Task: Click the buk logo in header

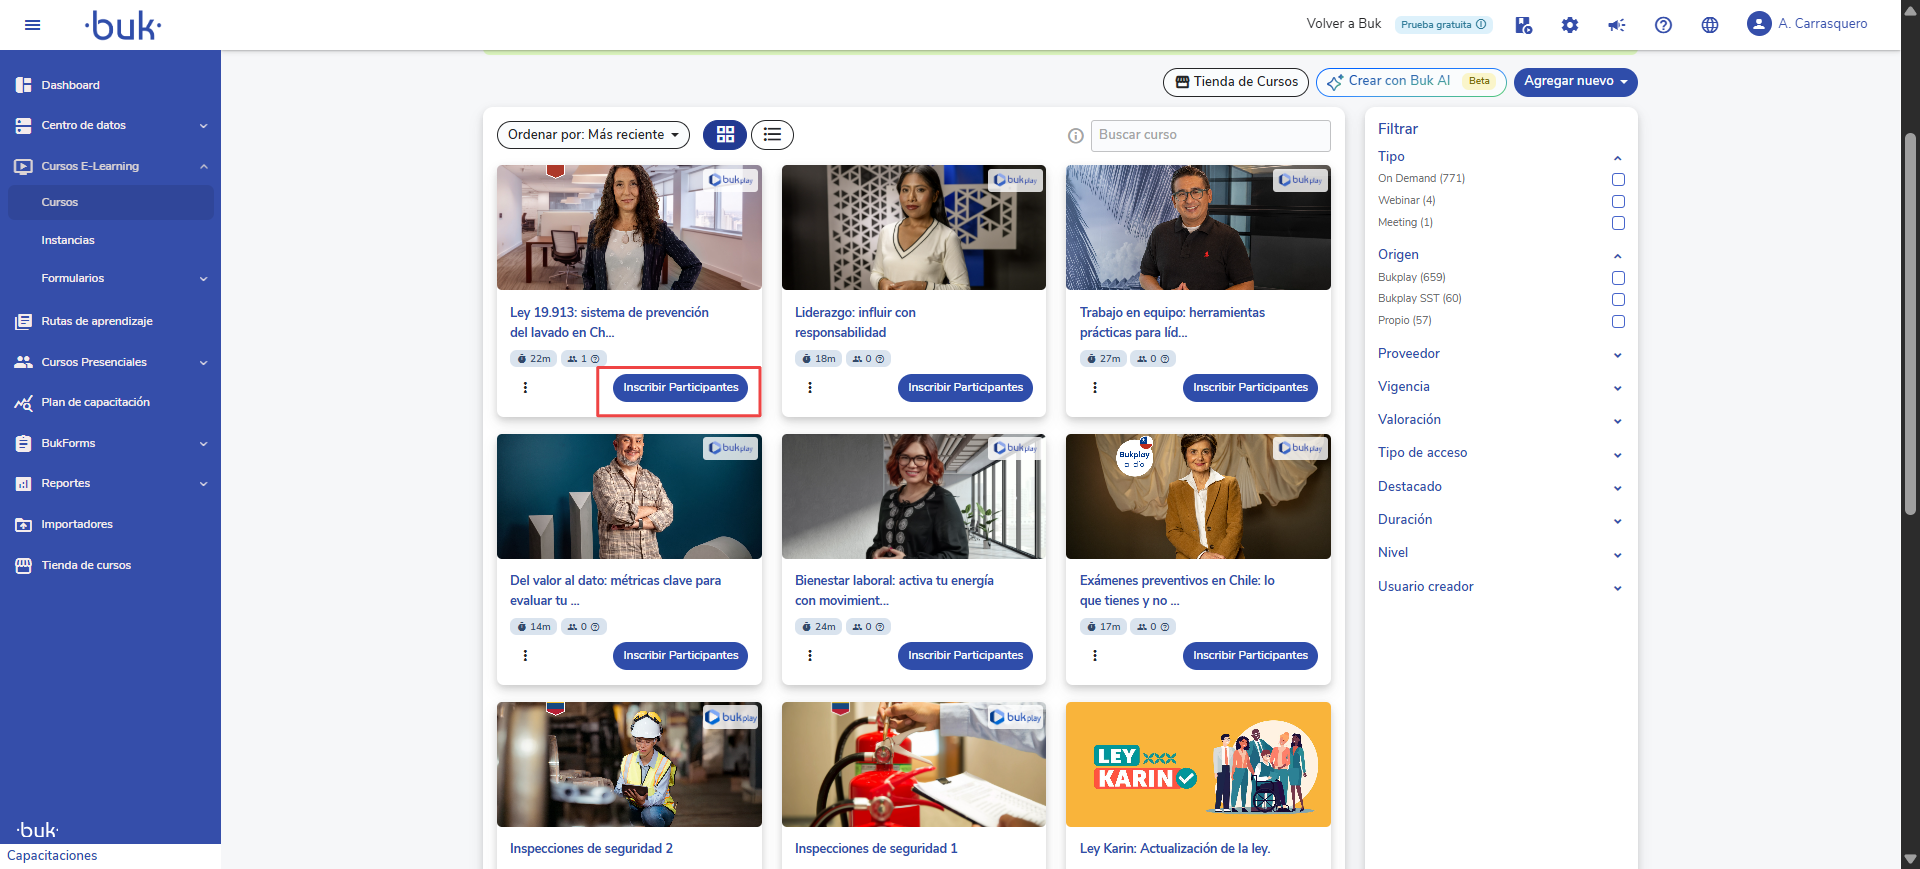Action: click(123, 25)
